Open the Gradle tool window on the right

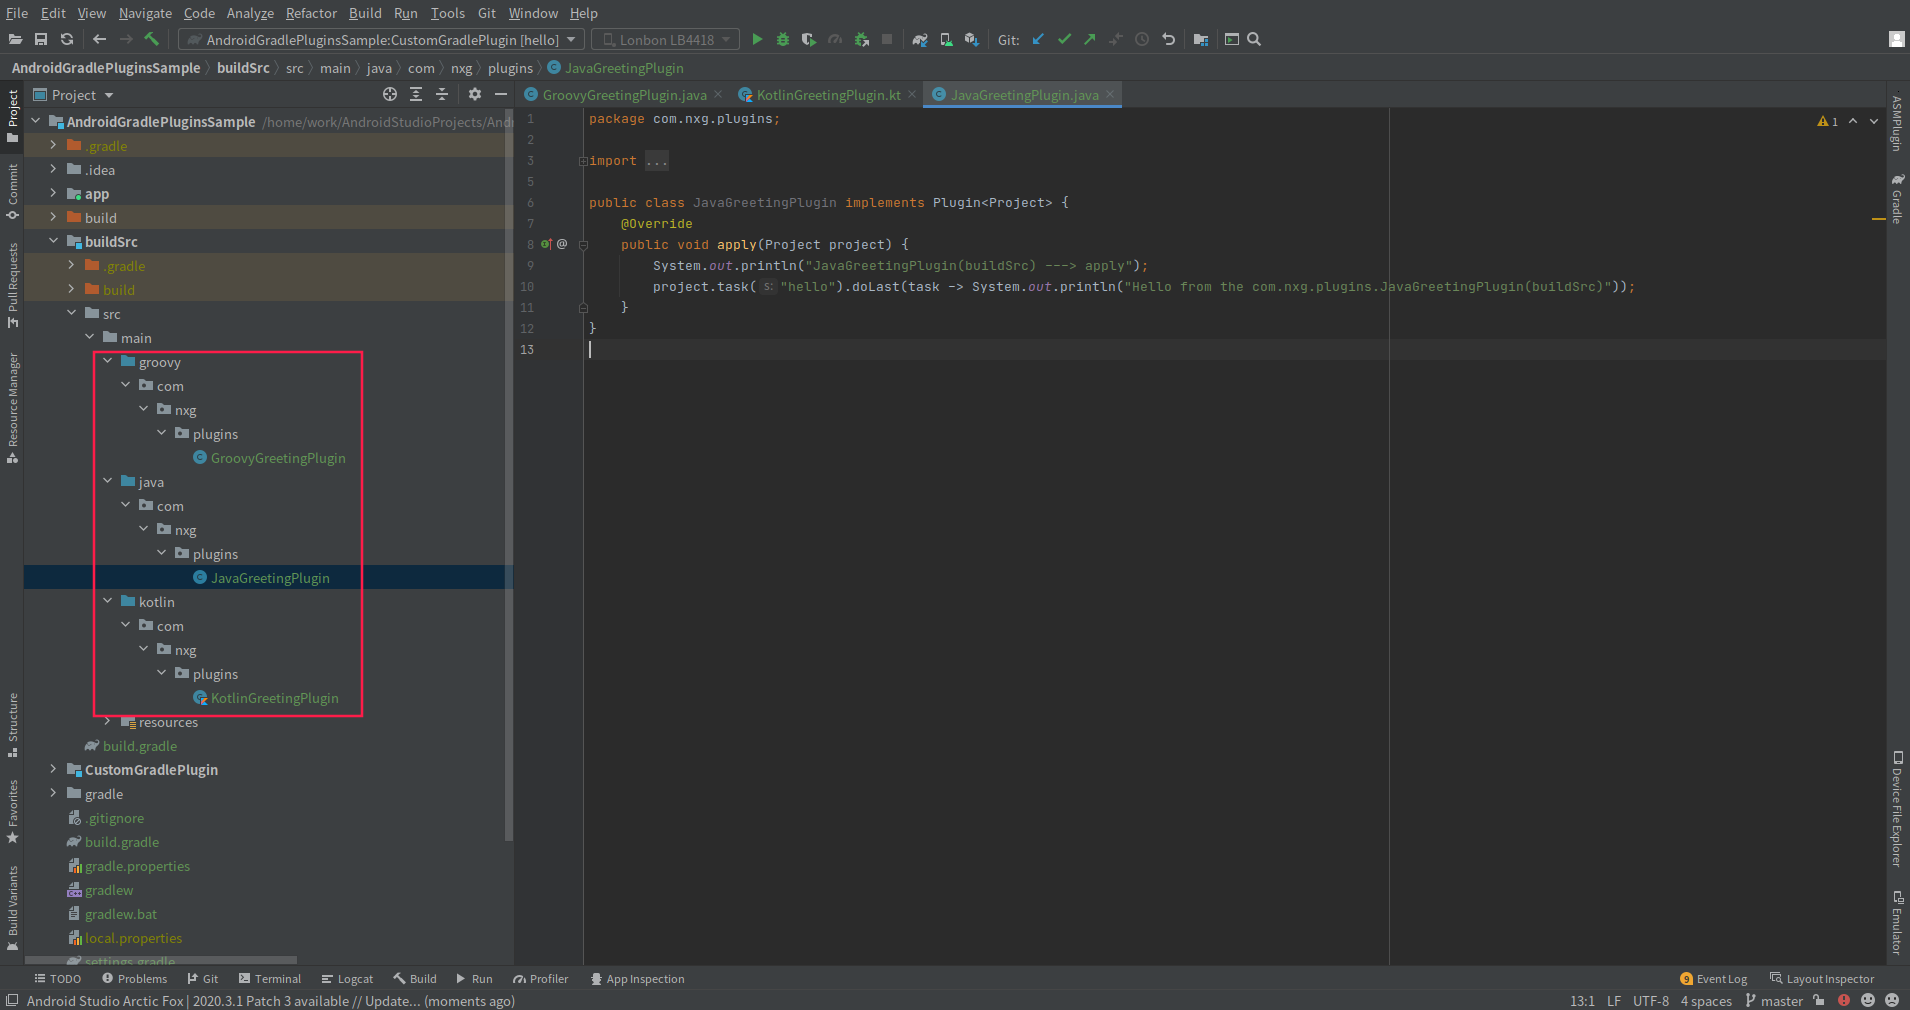[1897, 201]
